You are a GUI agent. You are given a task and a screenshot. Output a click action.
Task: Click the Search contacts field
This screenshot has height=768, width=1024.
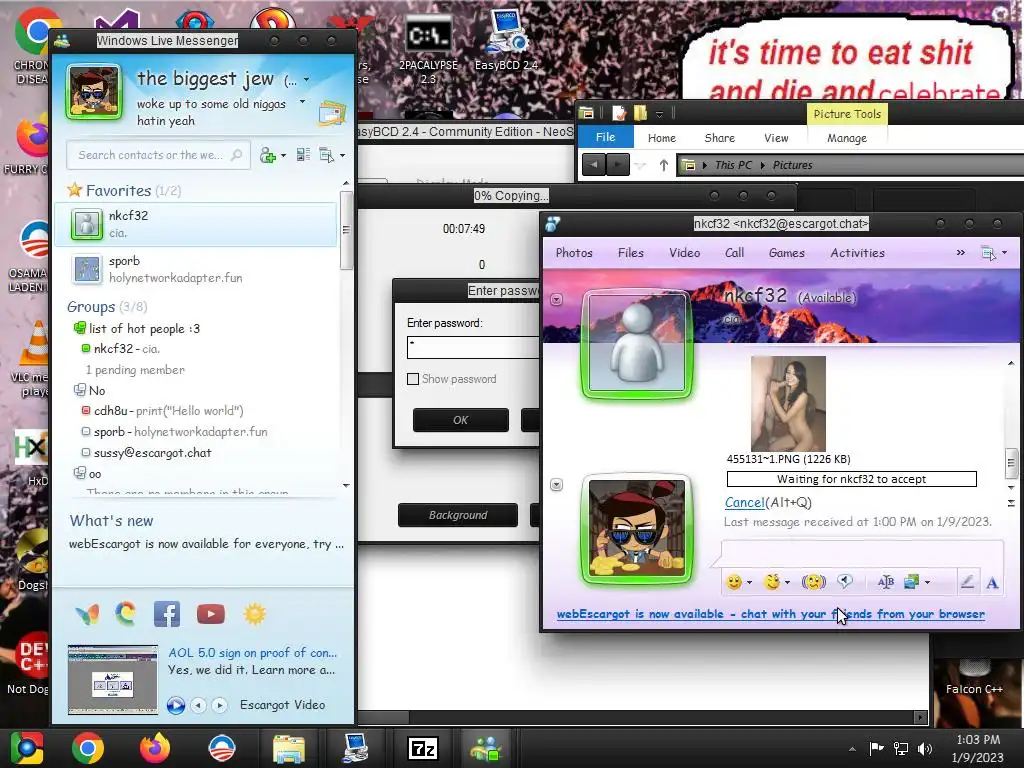[158, 155]
